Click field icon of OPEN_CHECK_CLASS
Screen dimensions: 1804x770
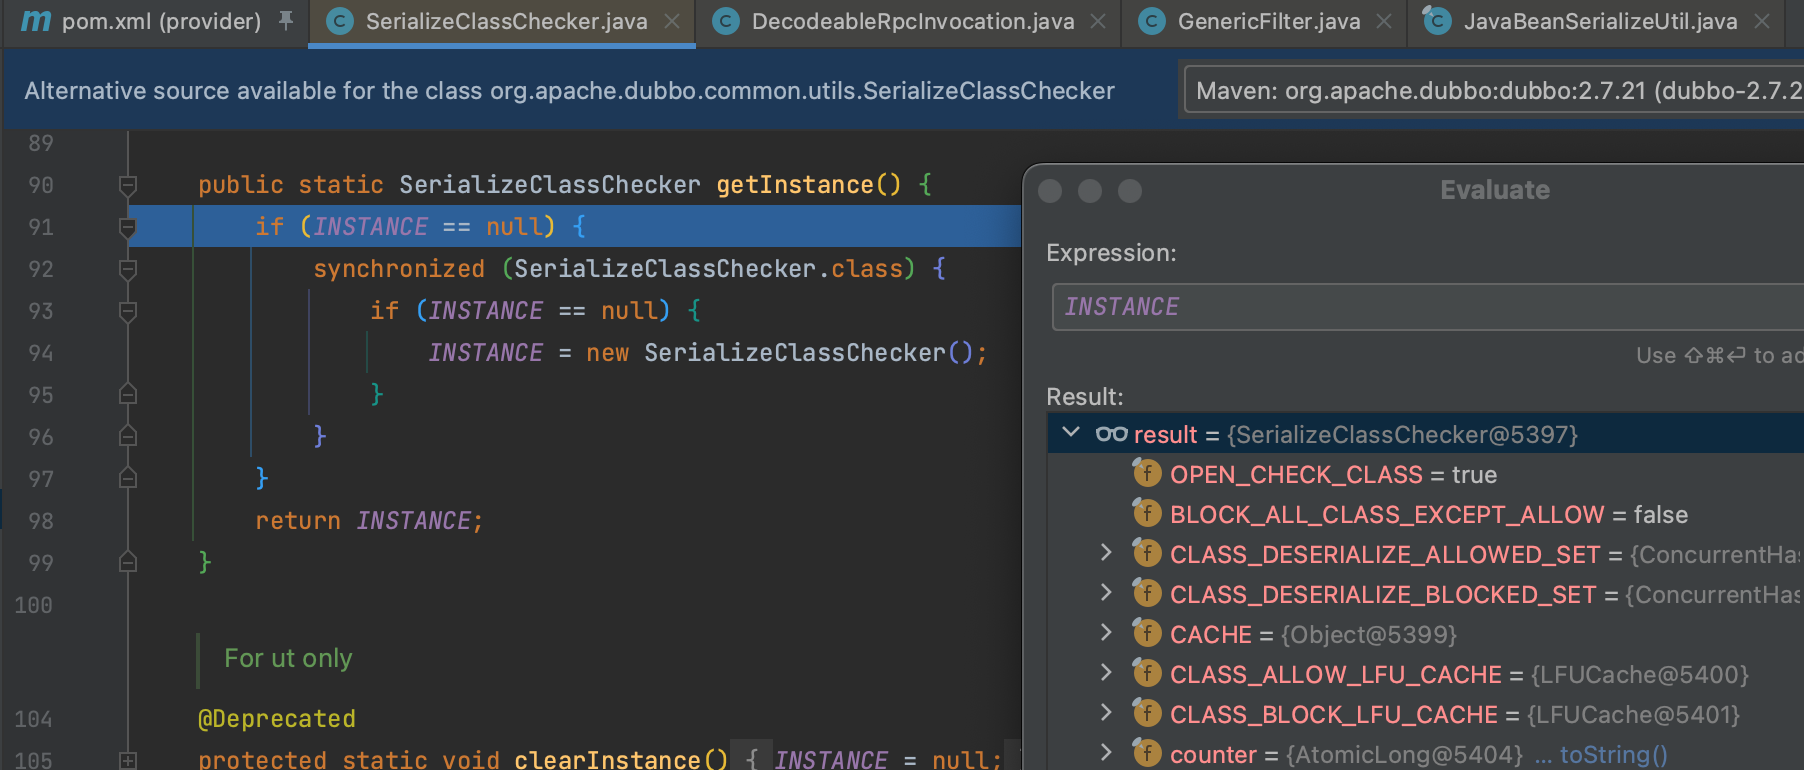pyautogui.click(x=1146, y=473)
